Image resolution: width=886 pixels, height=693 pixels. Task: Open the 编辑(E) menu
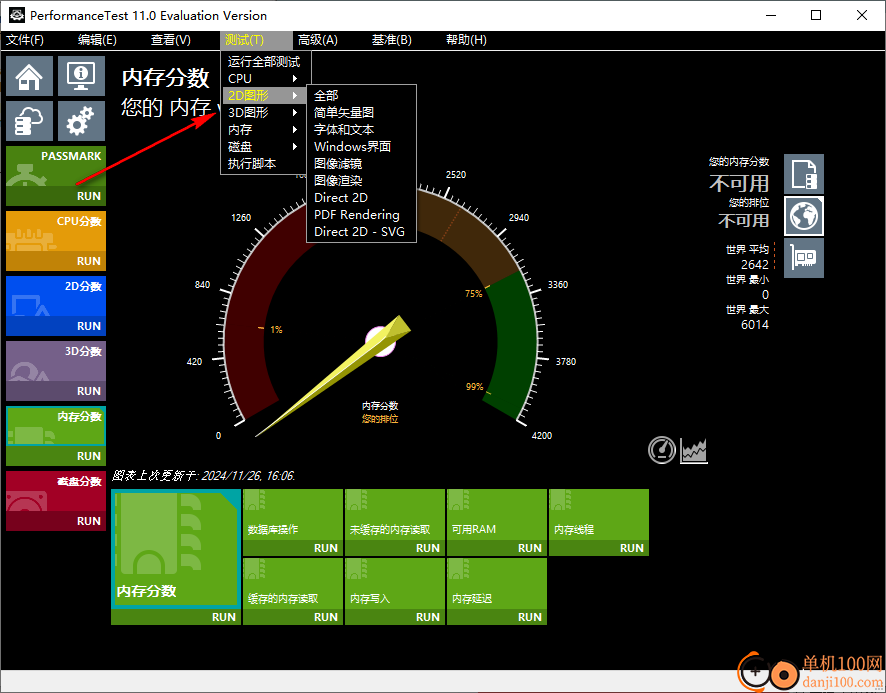coord(97,40)
